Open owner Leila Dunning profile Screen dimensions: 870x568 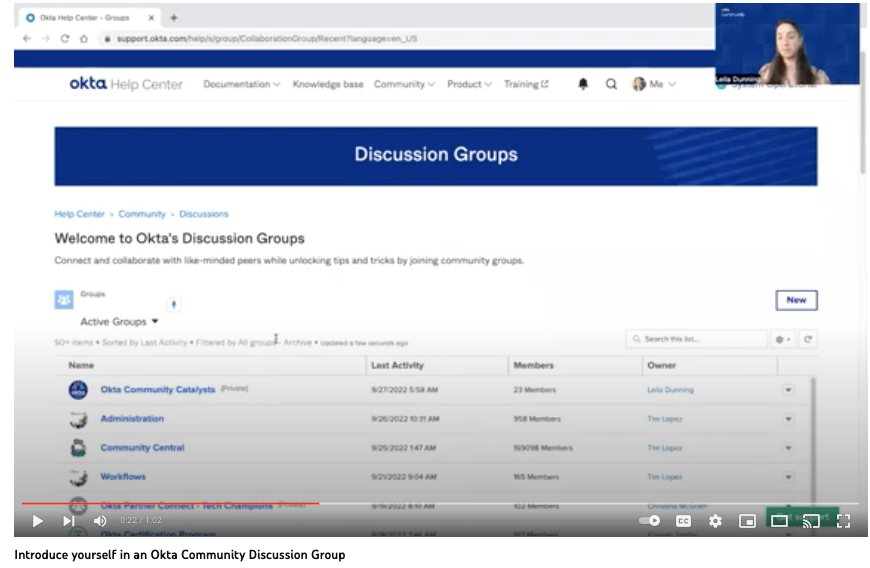click(670, 390)
